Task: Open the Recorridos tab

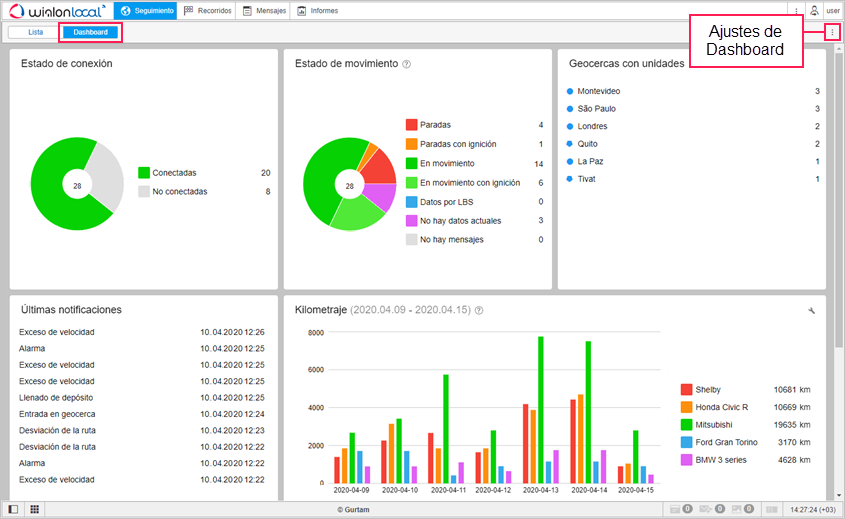Action: pos(208,11)
